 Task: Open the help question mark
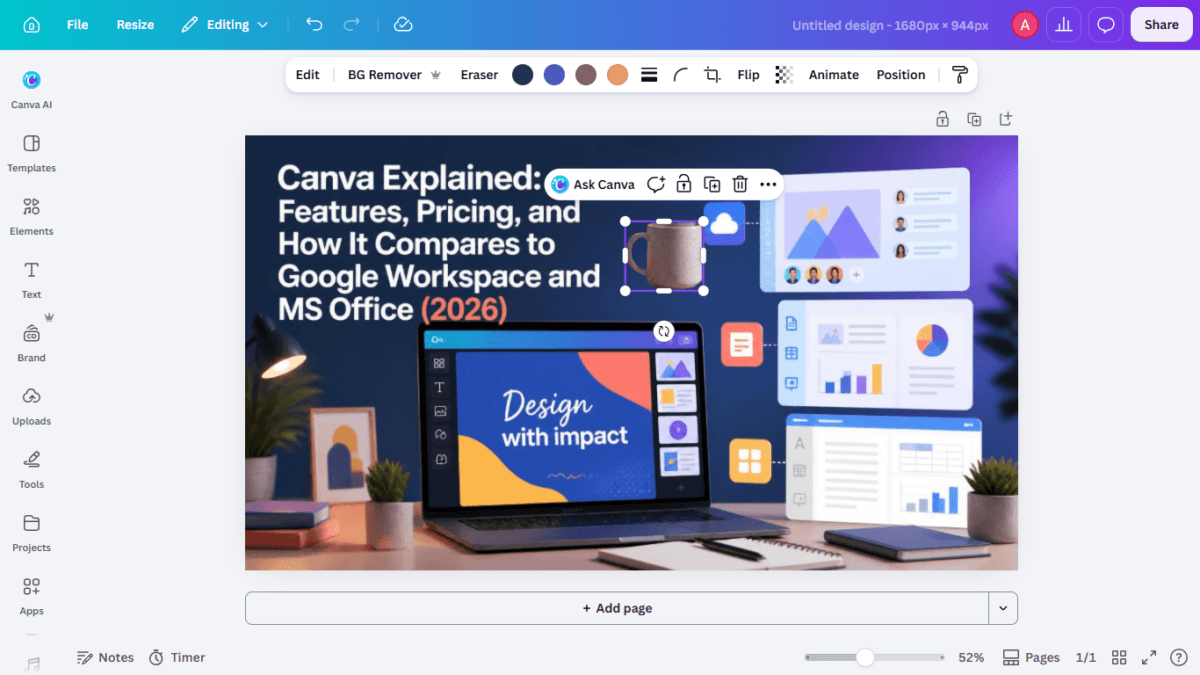click(1179, 657)
